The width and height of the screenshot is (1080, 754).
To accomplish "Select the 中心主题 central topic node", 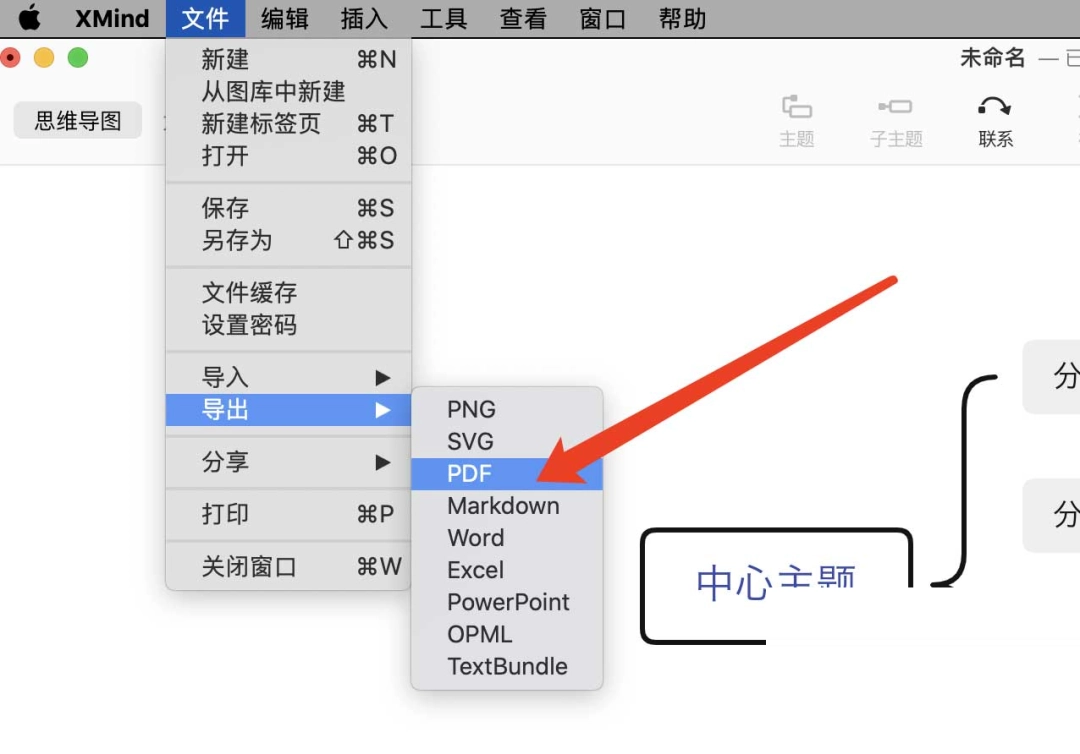I will (776, 584).
